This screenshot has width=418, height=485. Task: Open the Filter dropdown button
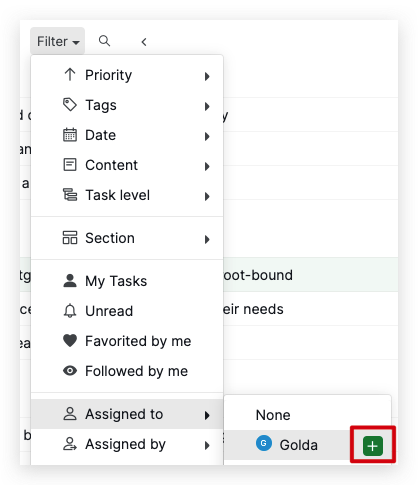pyautogui.click(x=58, y=41)
